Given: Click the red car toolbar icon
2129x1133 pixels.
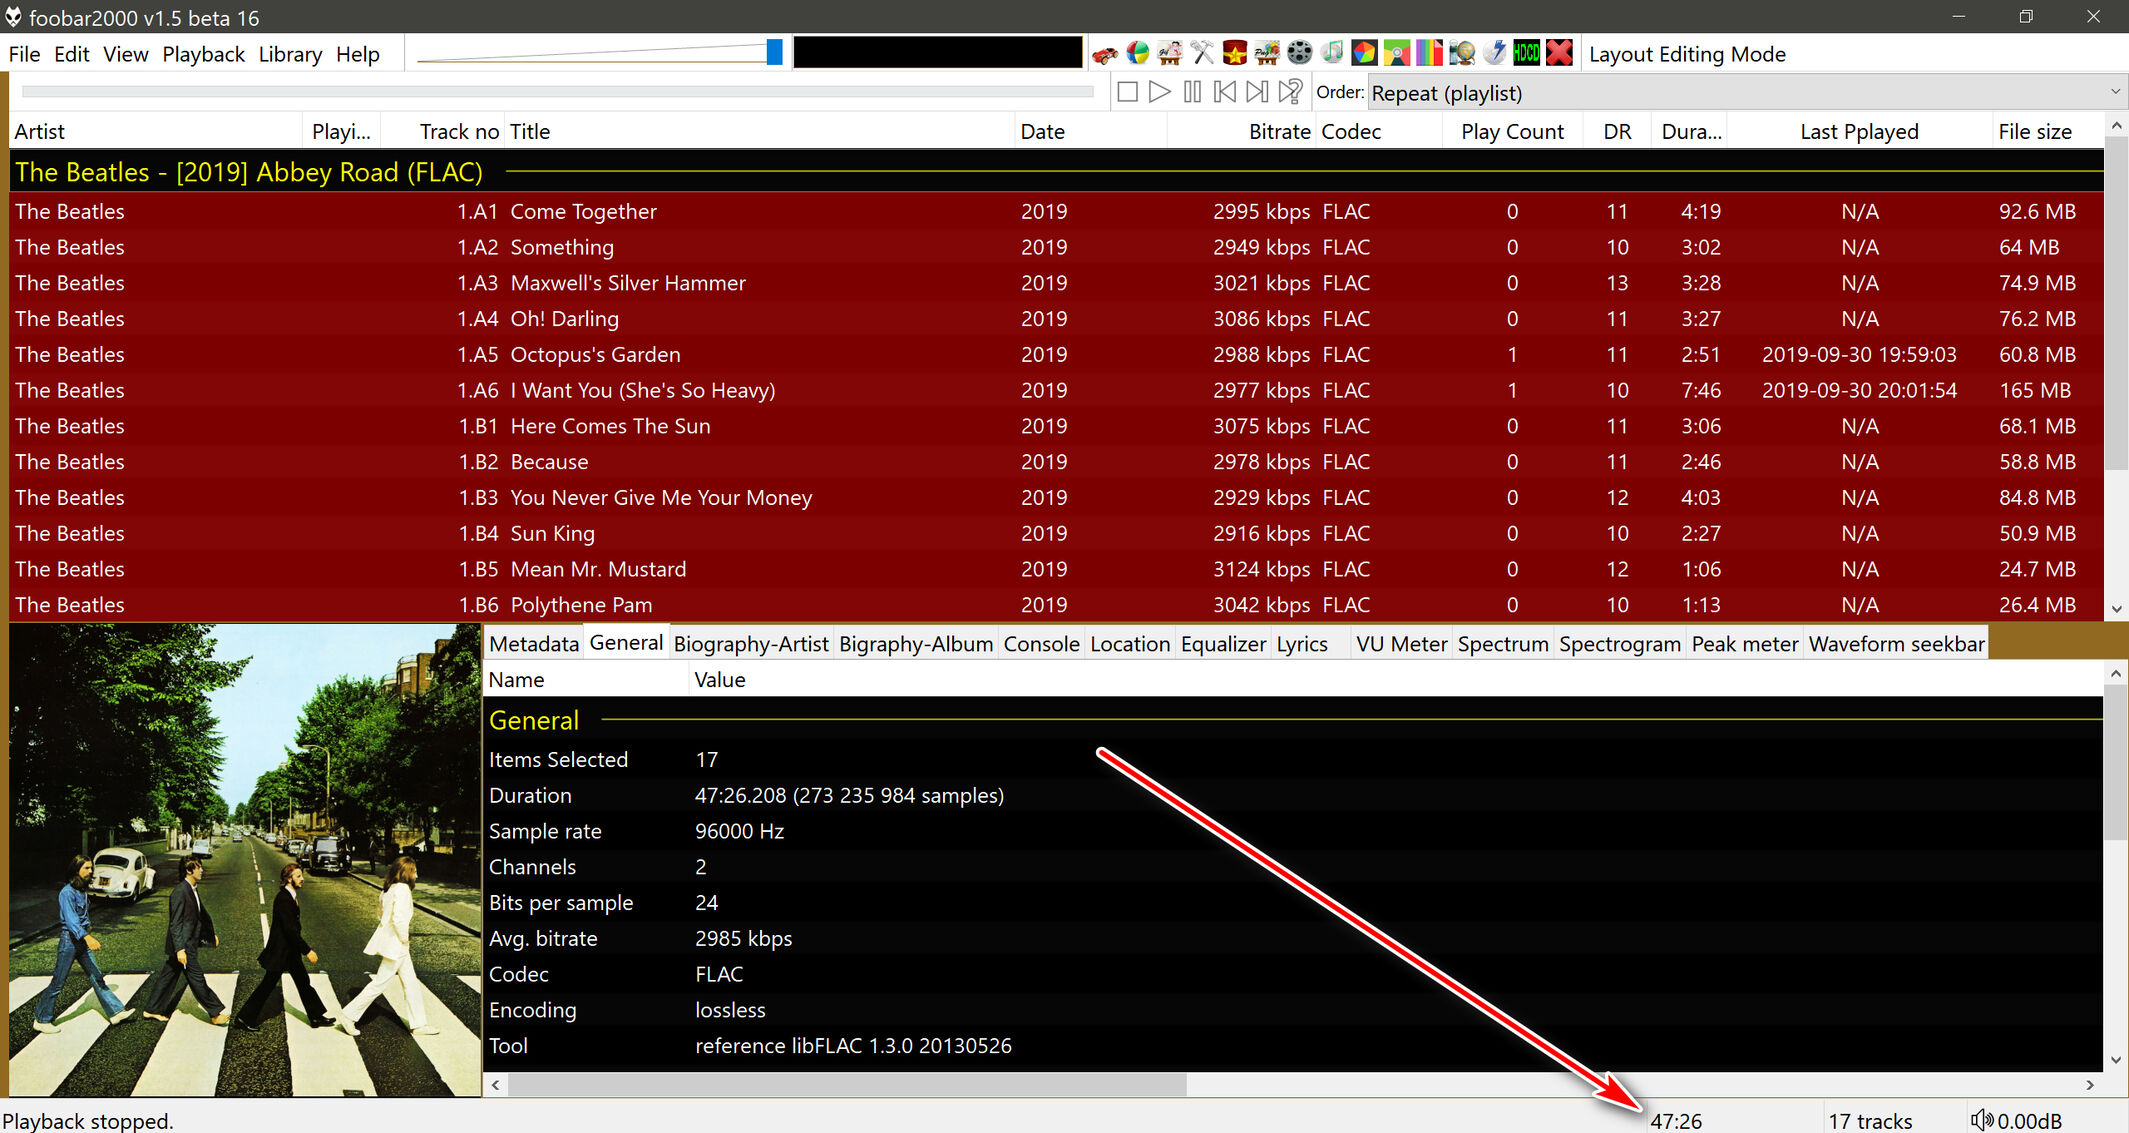Looking at the screenshot, I should tap(1105, 54).
